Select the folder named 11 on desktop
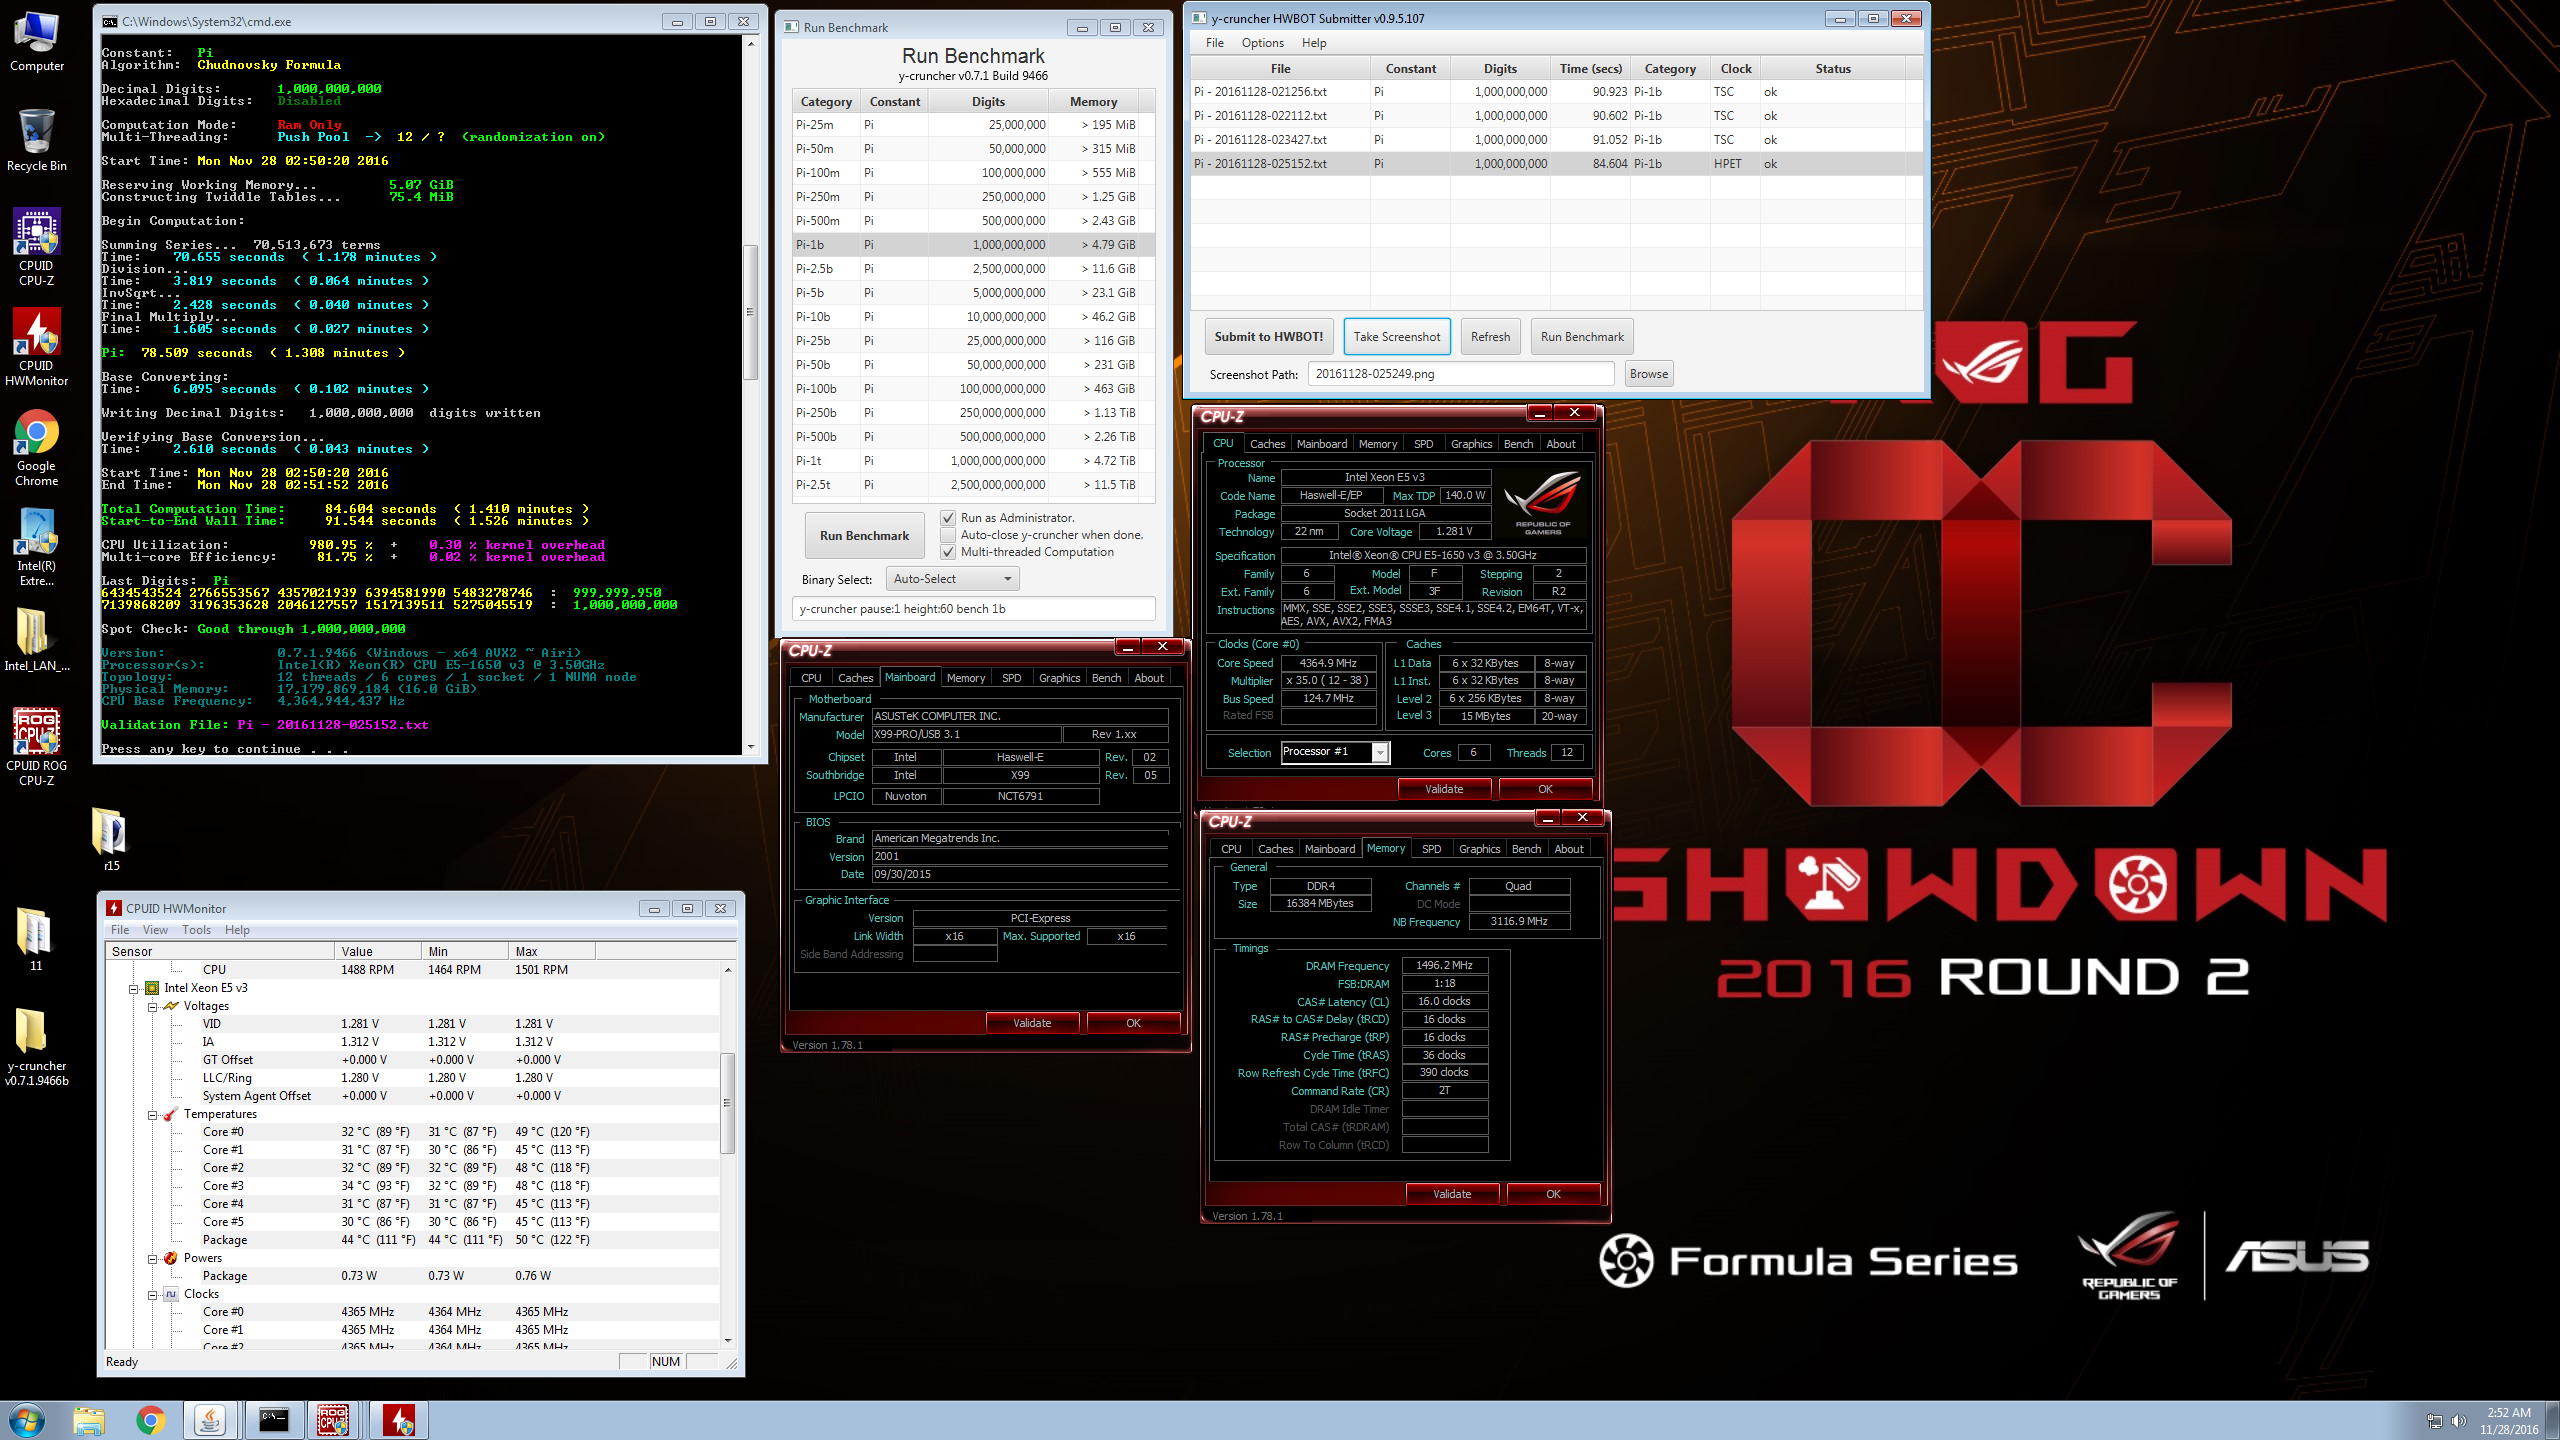This screenshot has width=2560, height=1440. (36, 940)
